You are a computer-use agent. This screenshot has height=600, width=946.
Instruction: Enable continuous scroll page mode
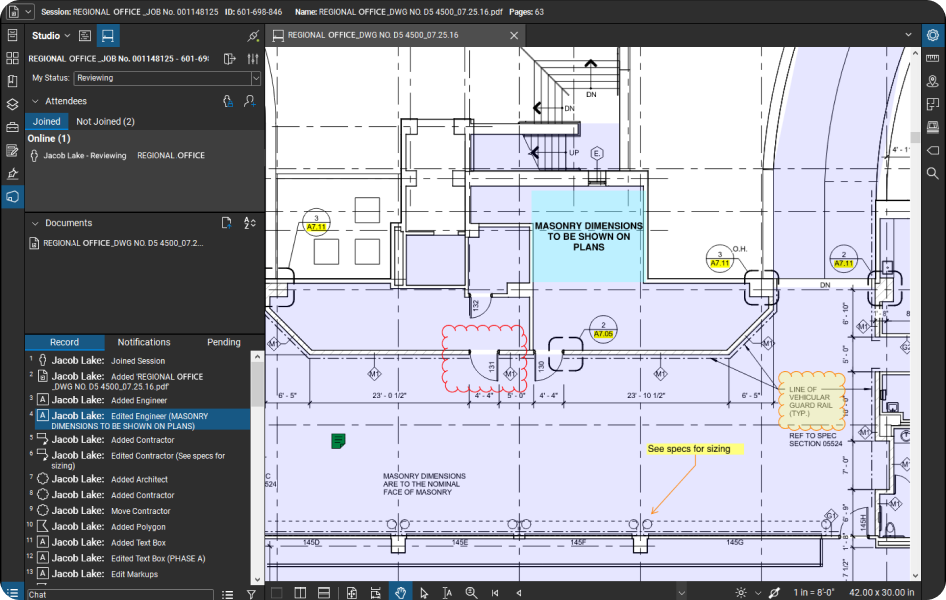point(324,592)
